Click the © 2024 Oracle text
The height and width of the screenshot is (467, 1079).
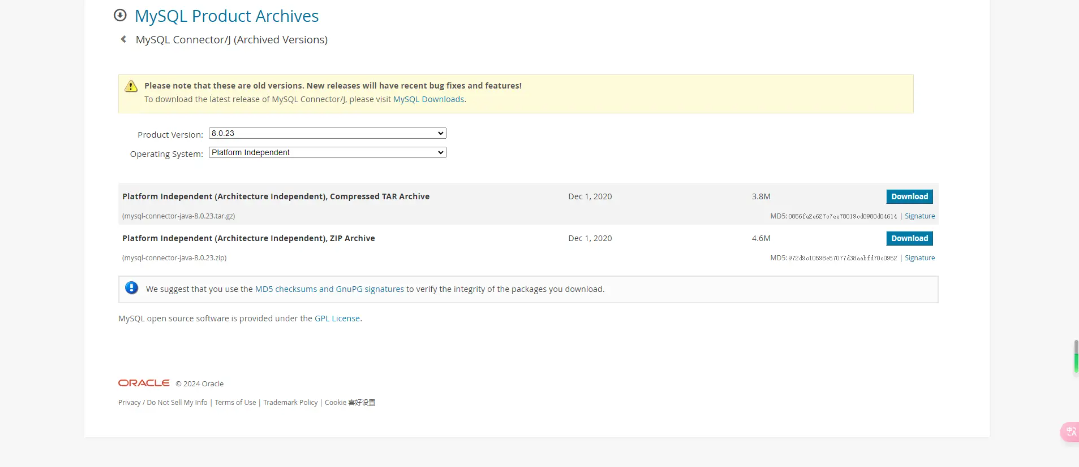click(x=200, y=384)
